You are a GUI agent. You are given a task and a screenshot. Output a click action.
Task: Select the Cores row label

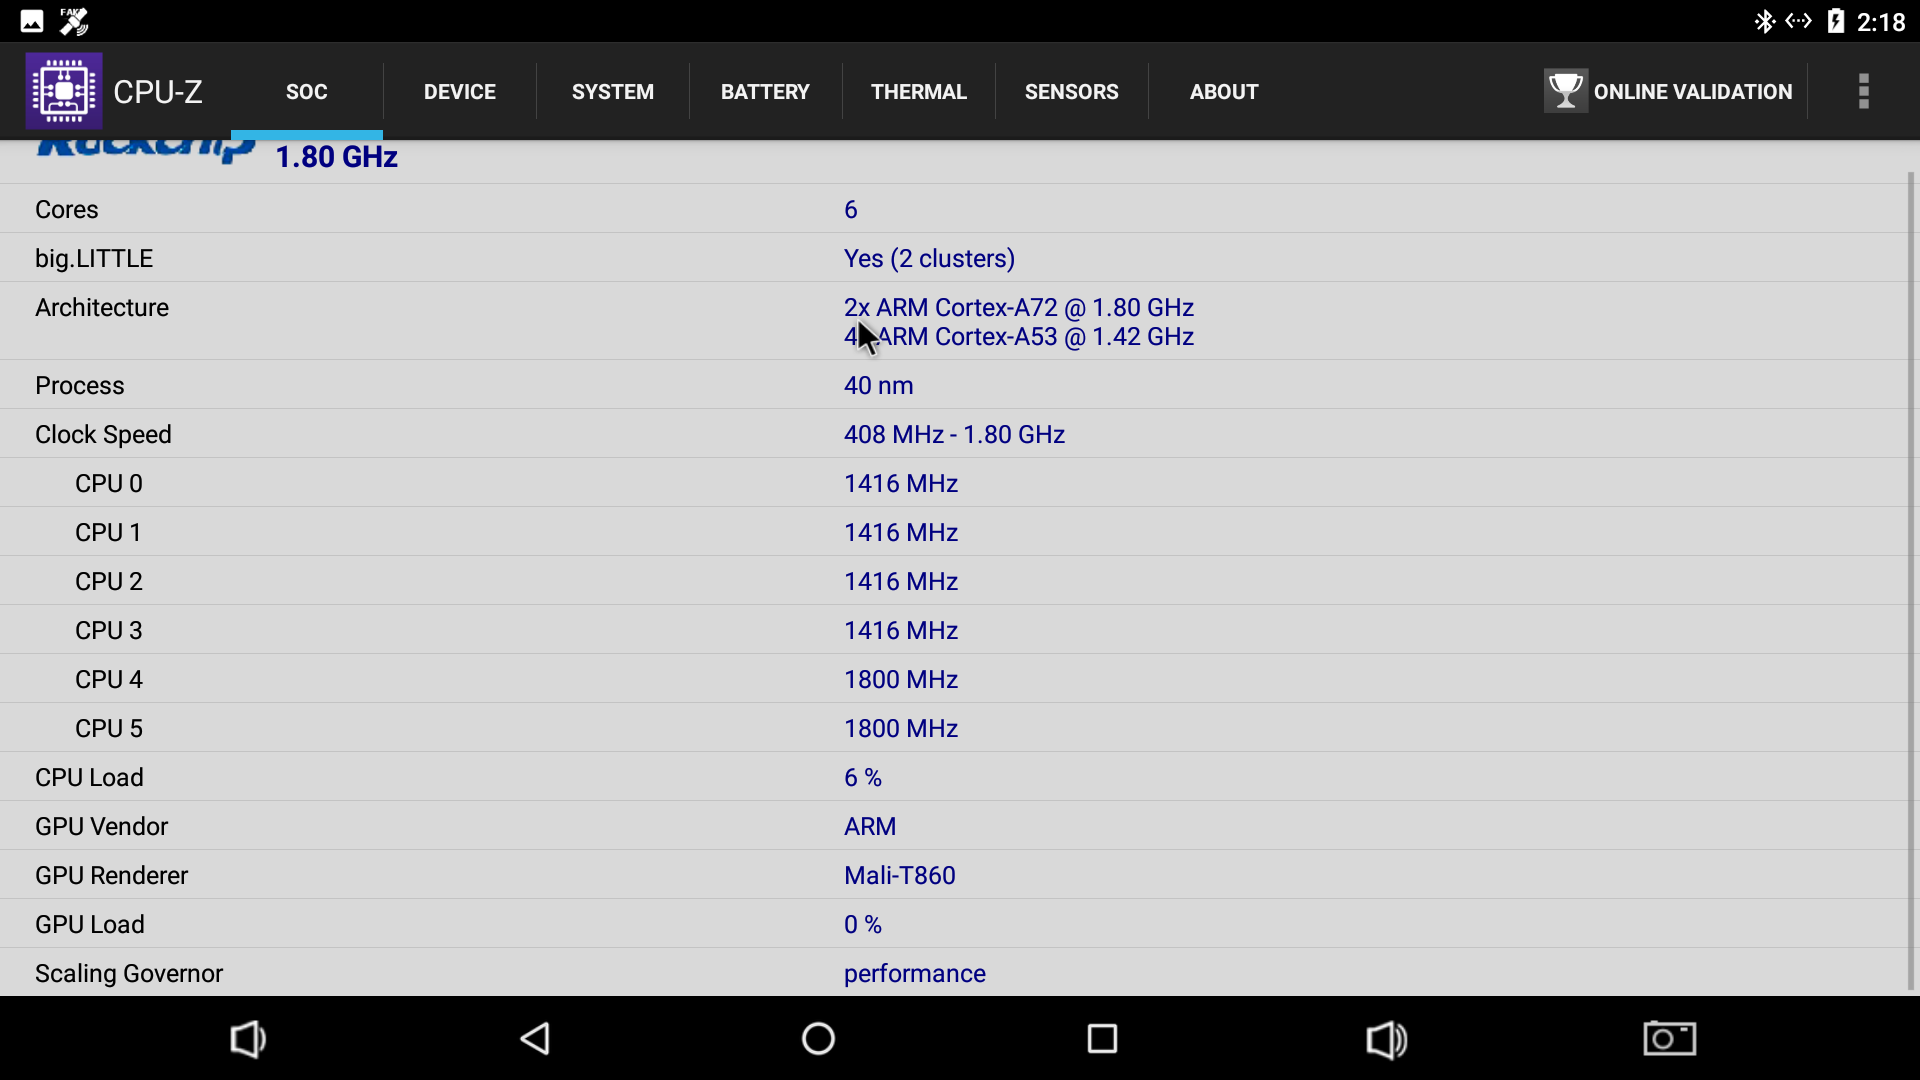coord(67,209)
